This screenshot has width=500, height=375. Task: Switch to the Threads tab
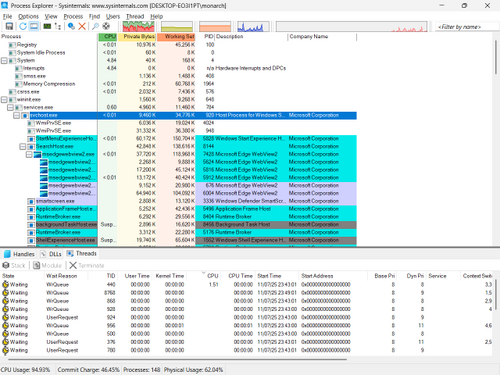82,254
